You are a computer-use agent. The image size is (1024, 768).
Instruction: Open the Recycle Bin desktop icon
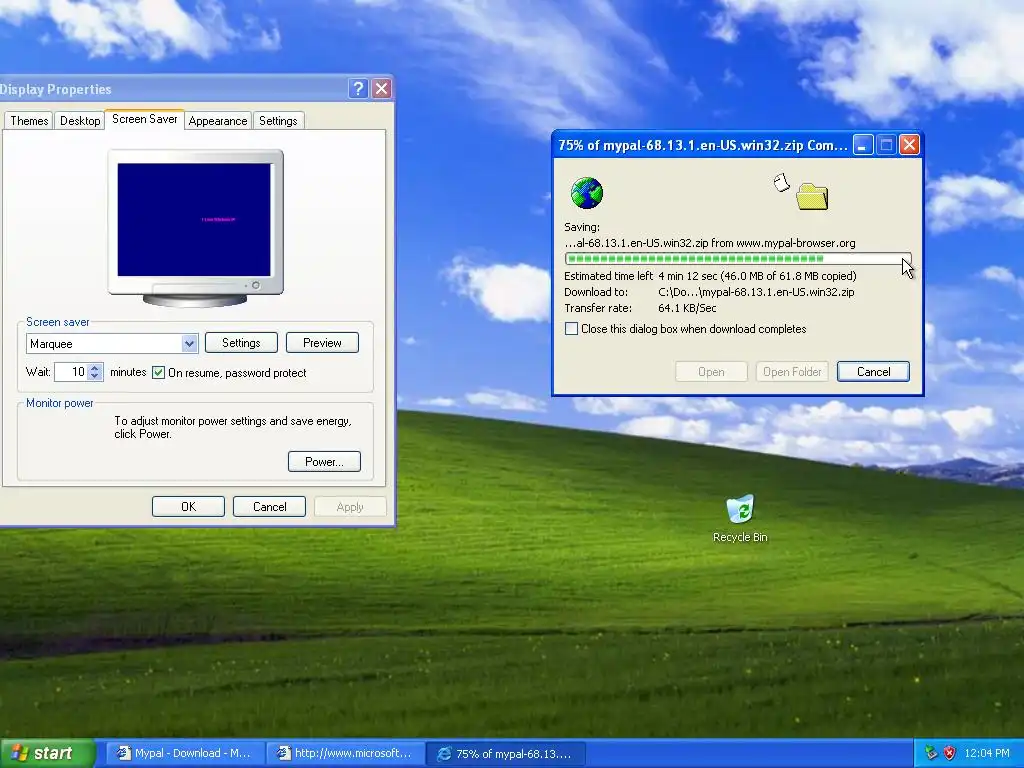[740, 519]
